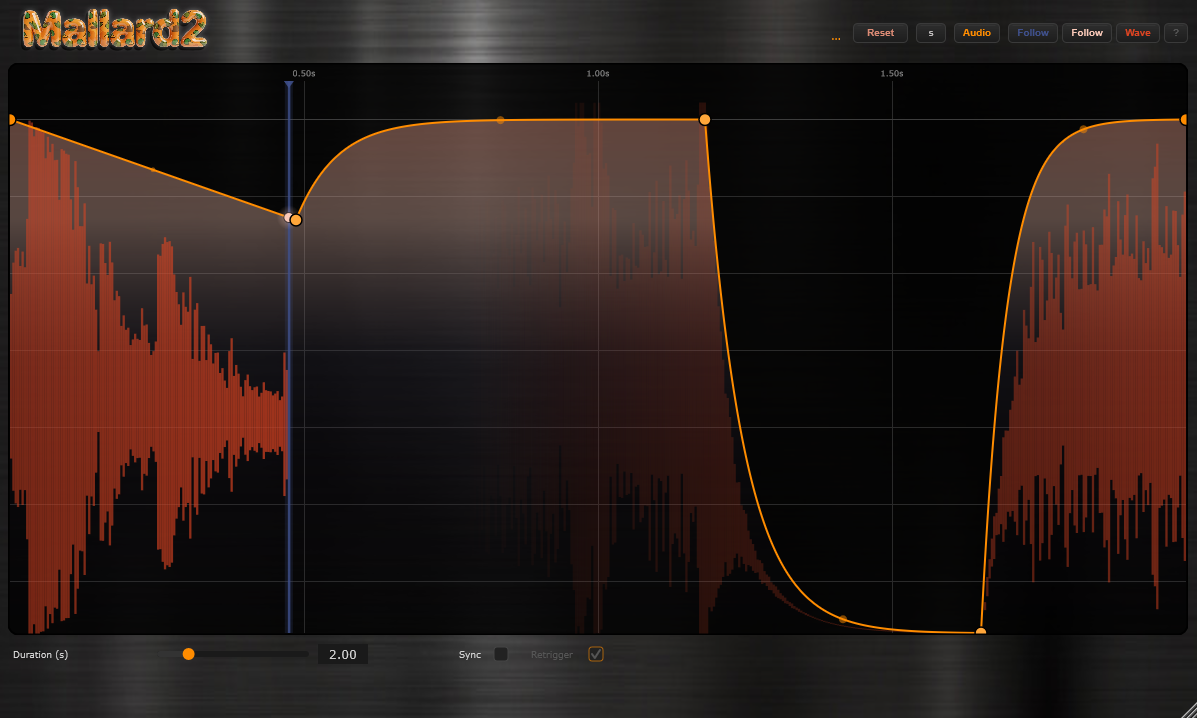Click the Duration value field showing 2.00
The height and width of the screenshot is (718, 1197).
click(343, 655)
